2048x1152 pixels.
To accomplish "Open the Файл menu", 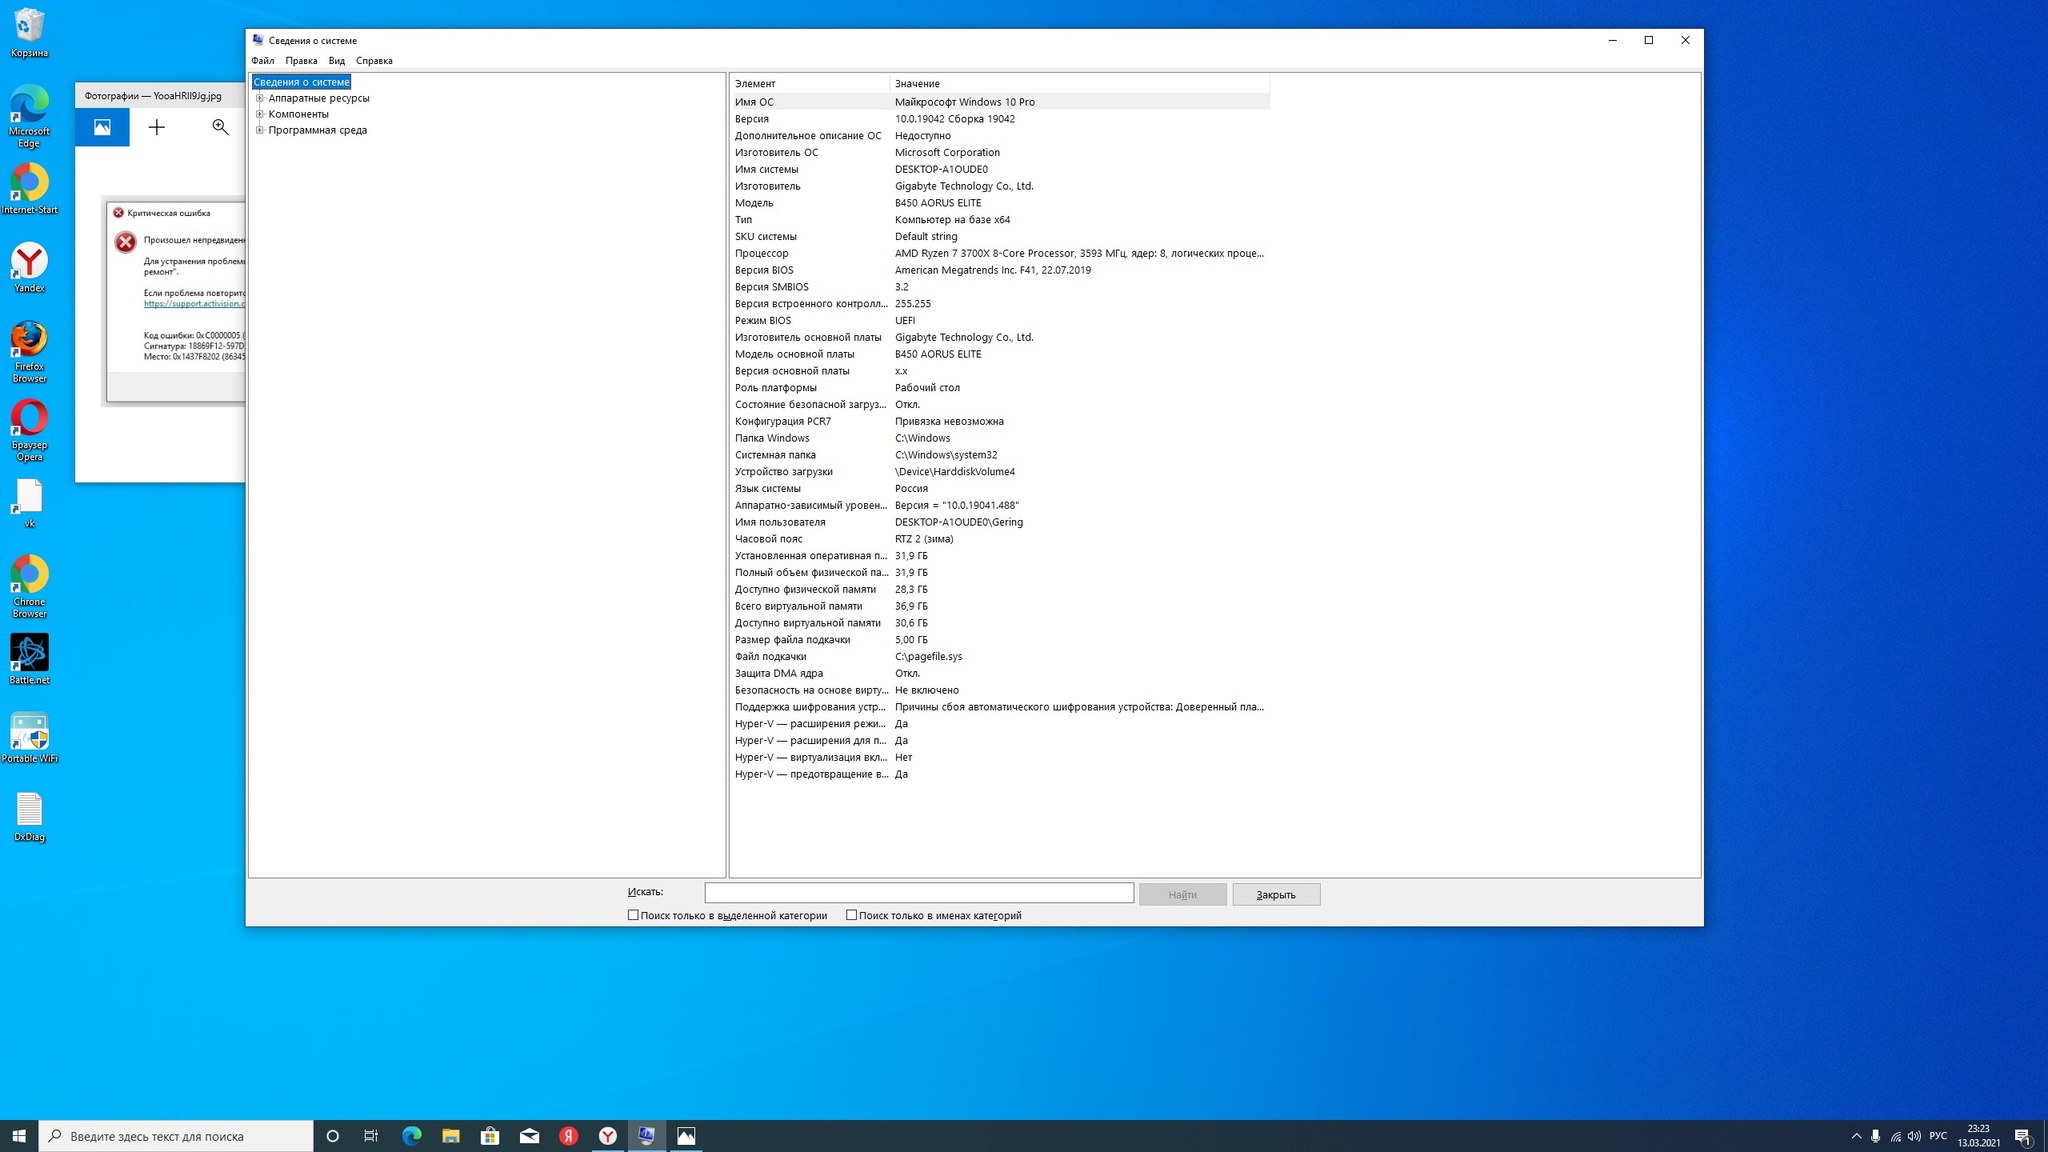I will pyautogui.click(x=263, y=61).
